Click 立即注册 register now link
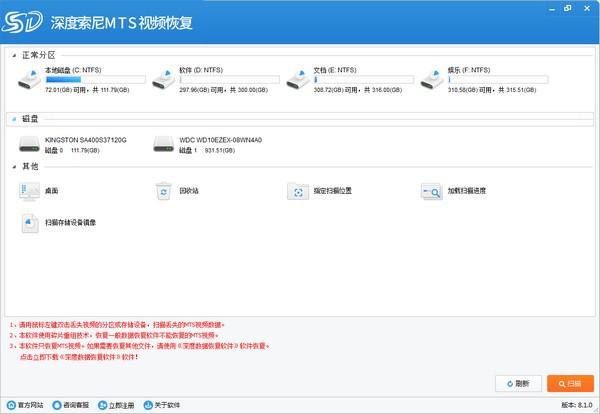The image size is (600, 414). pyautogui.click(x=114, y=405)
